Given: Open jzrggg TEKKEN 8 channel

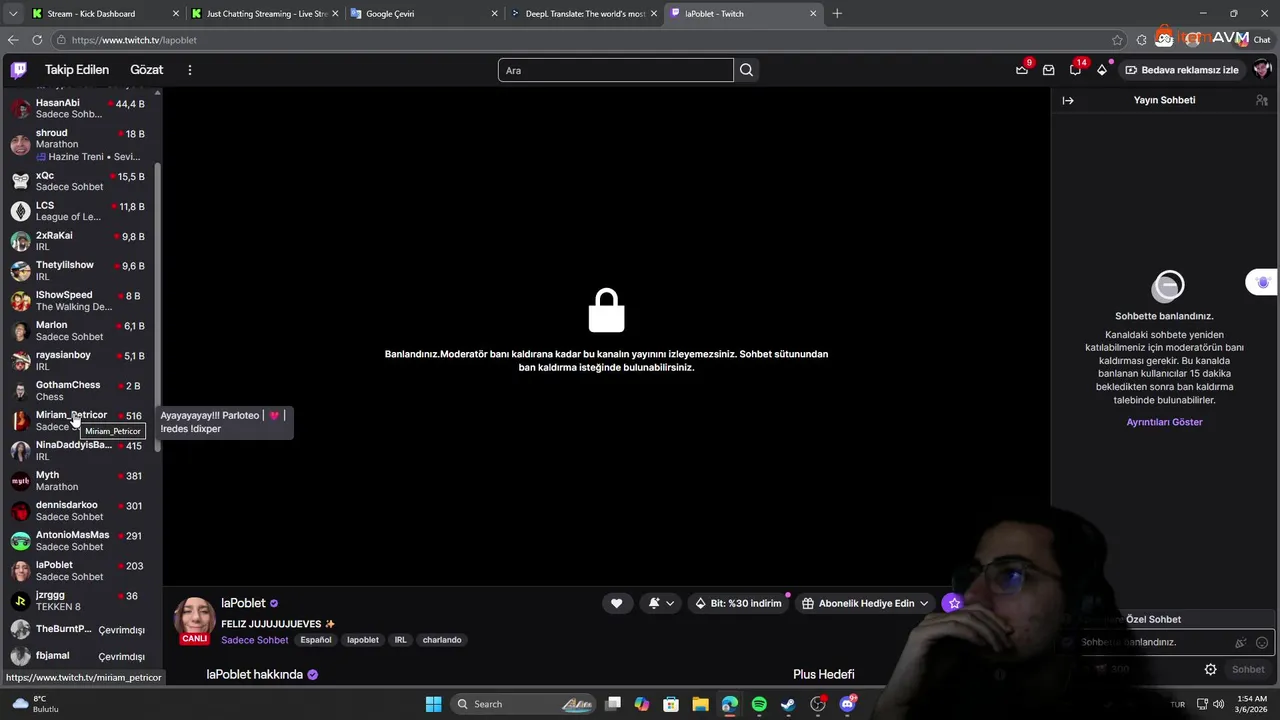Looking at the screenshot, I should [x=80, y=601].
